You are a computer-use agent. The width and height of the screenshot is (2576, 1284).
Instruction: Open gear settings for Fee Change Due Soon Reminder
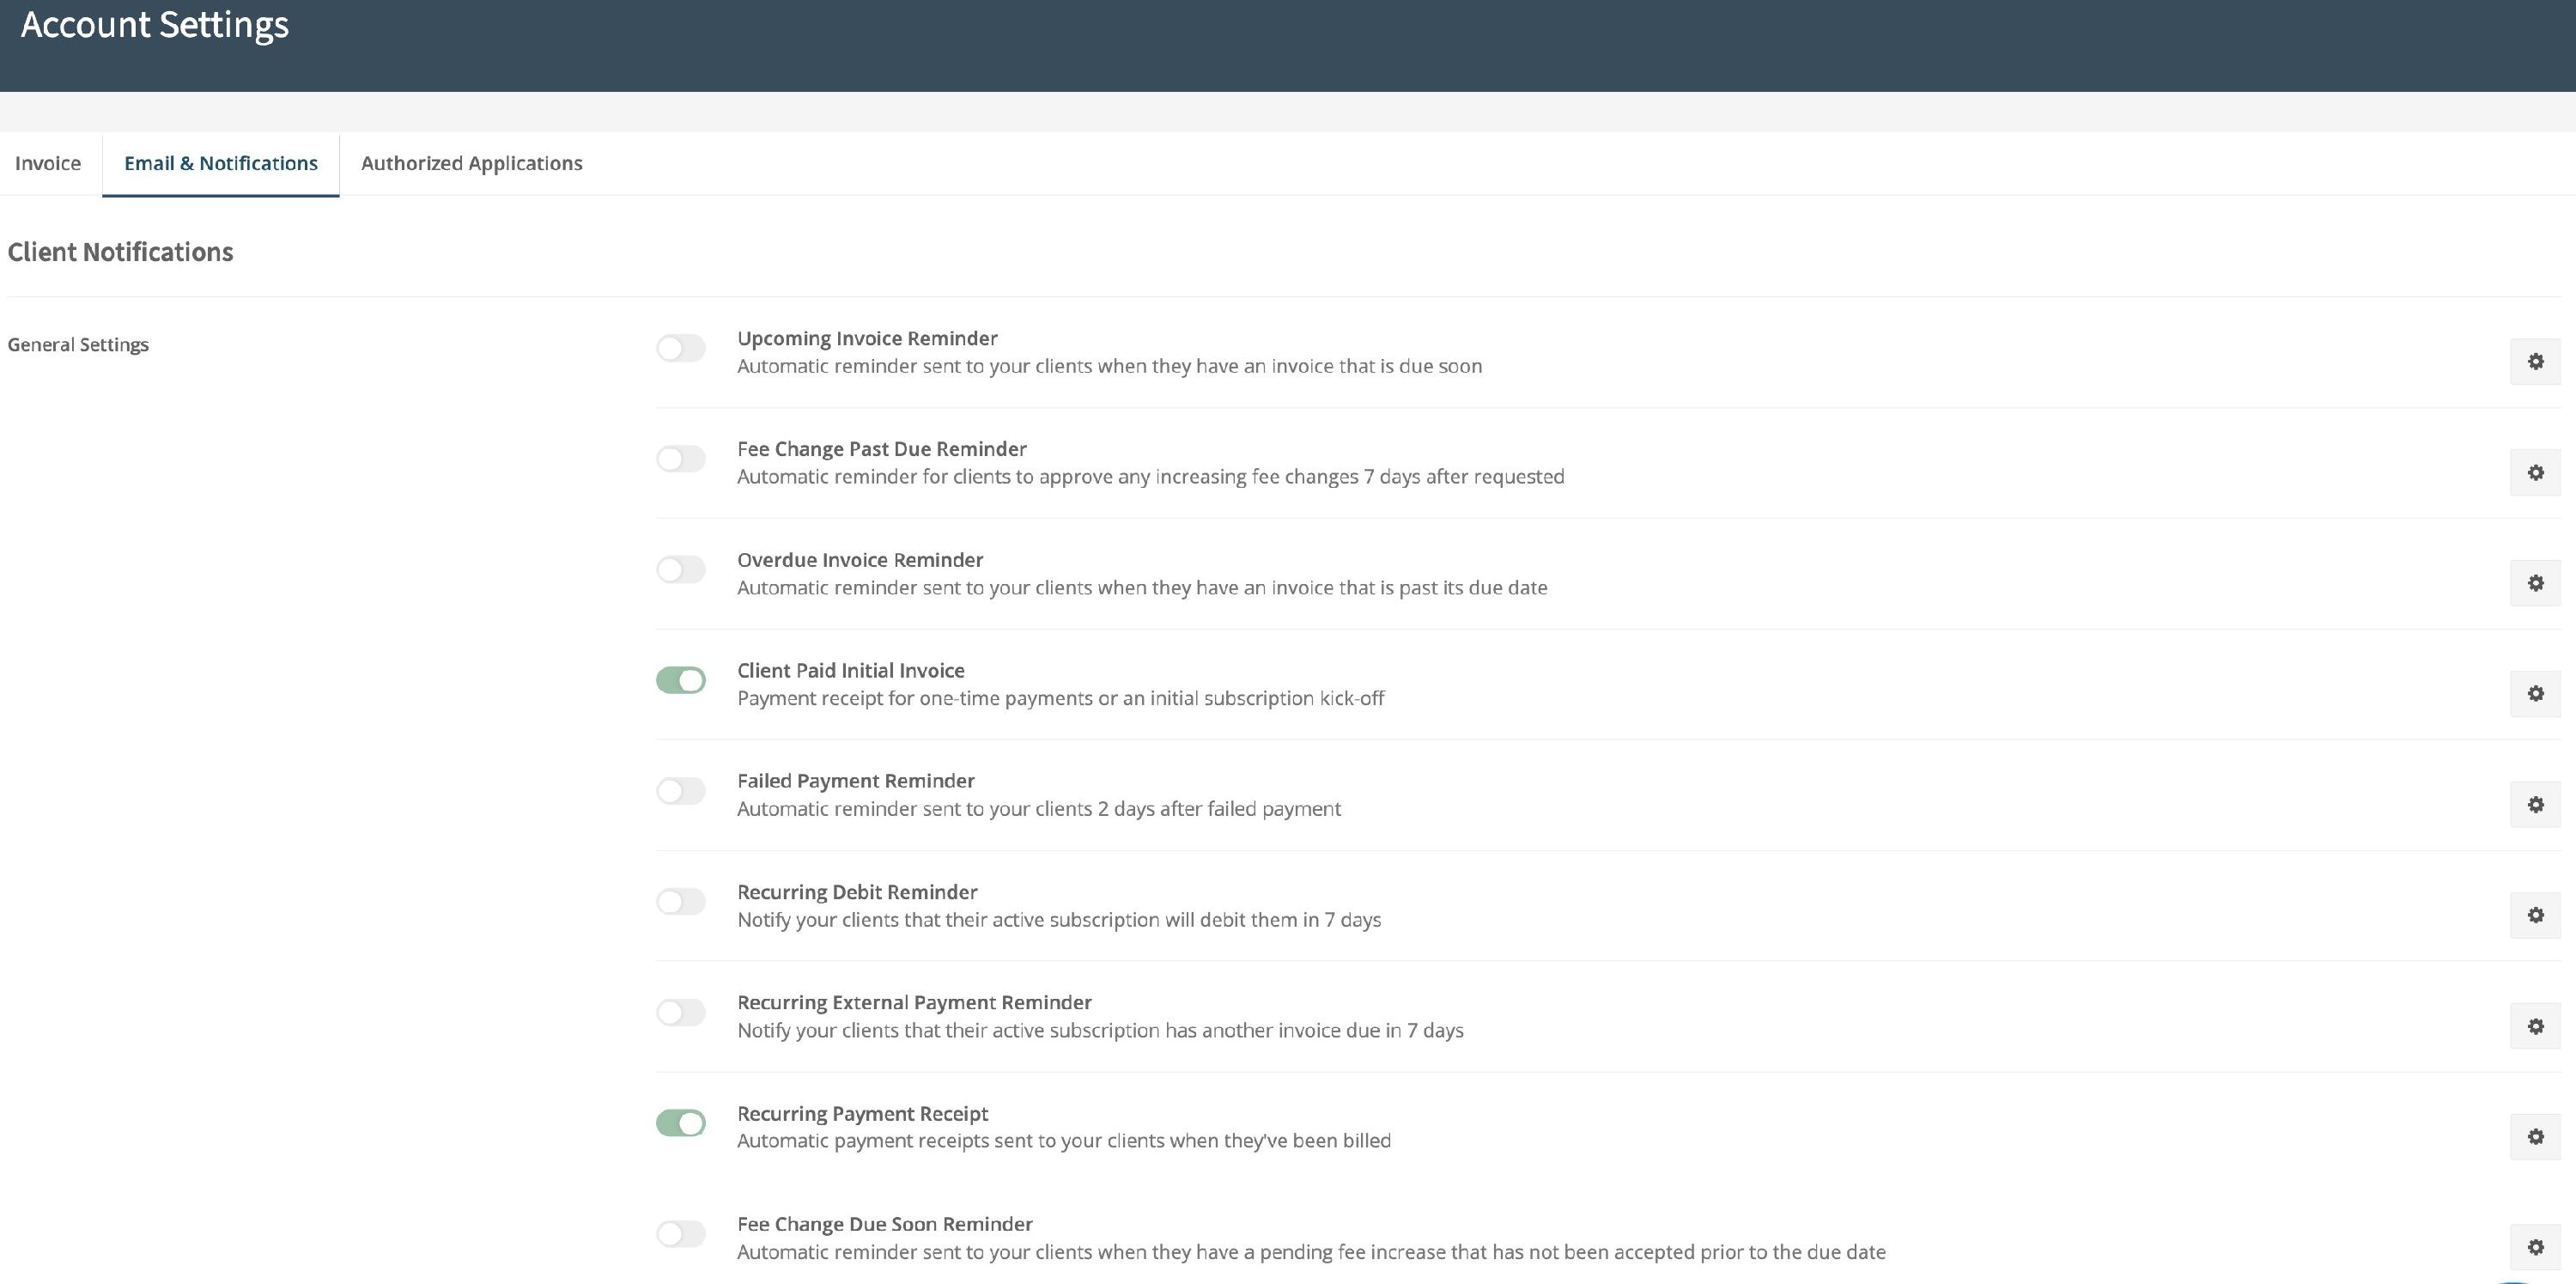point(2535,1247)
